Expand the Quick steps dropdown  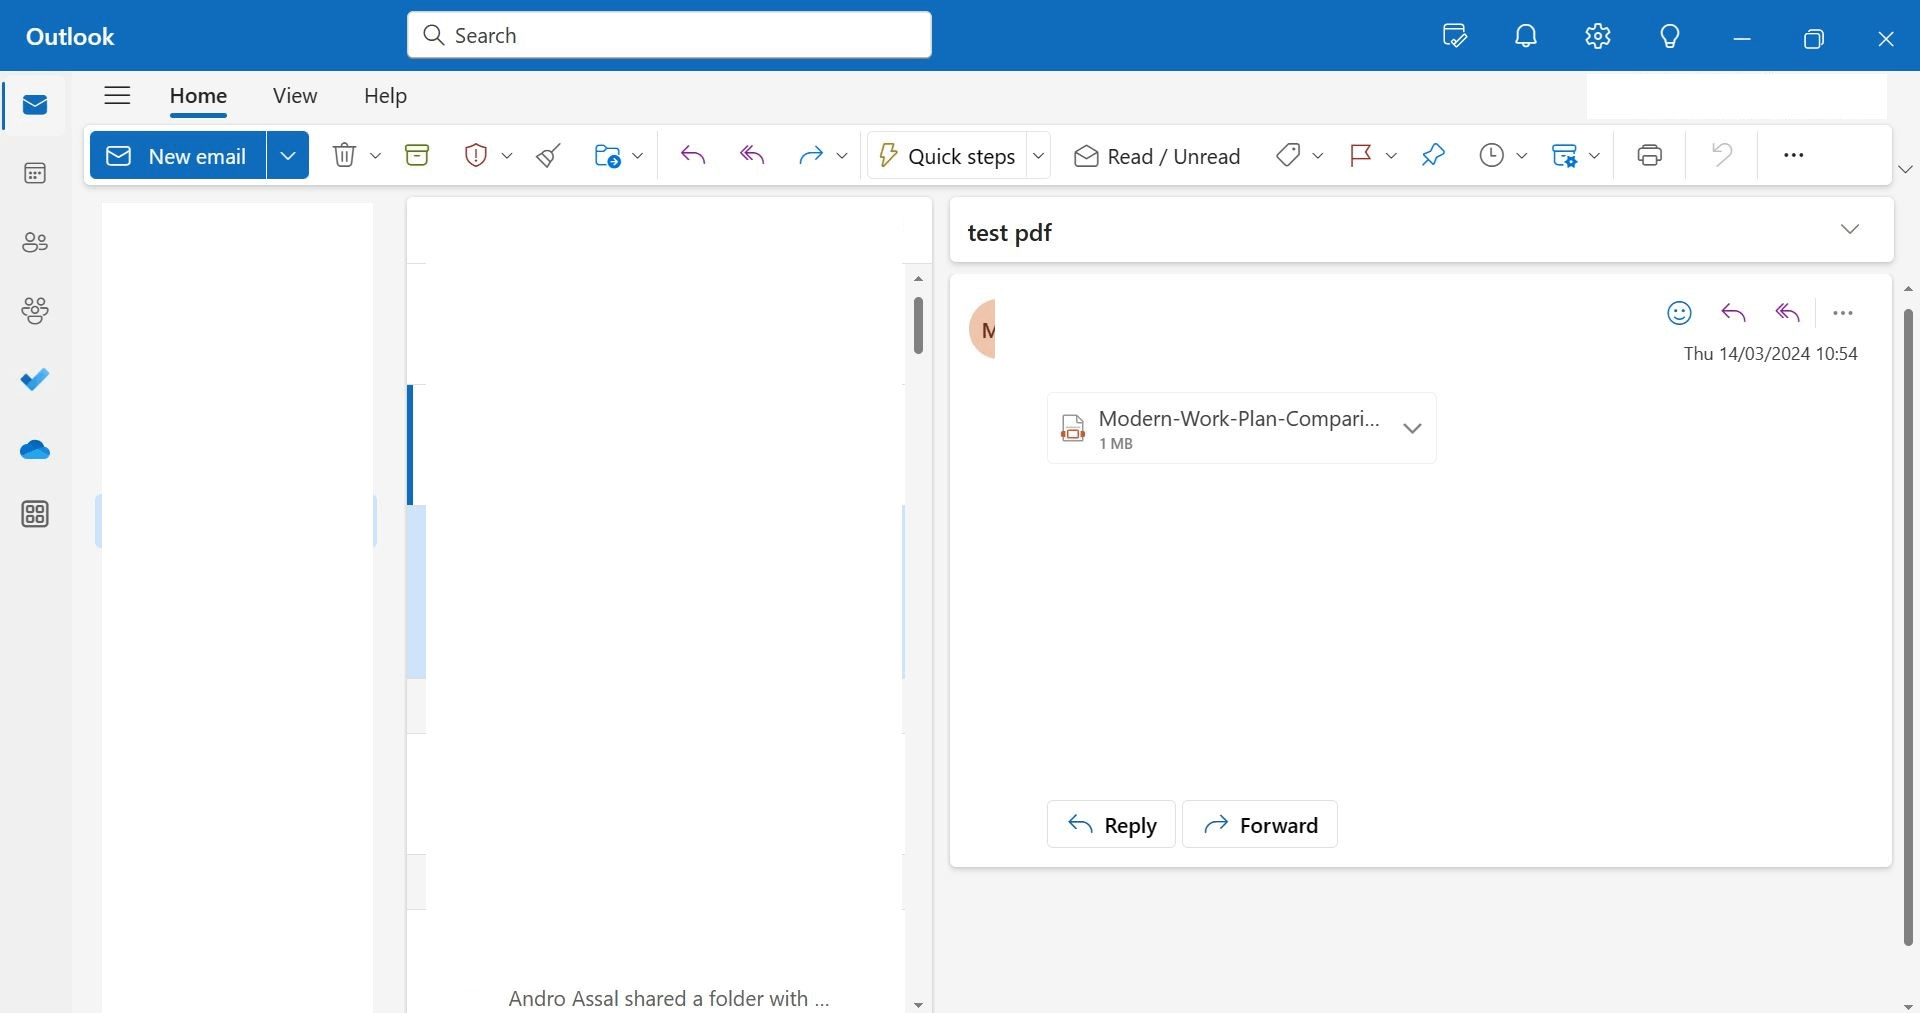point(1039,155)
